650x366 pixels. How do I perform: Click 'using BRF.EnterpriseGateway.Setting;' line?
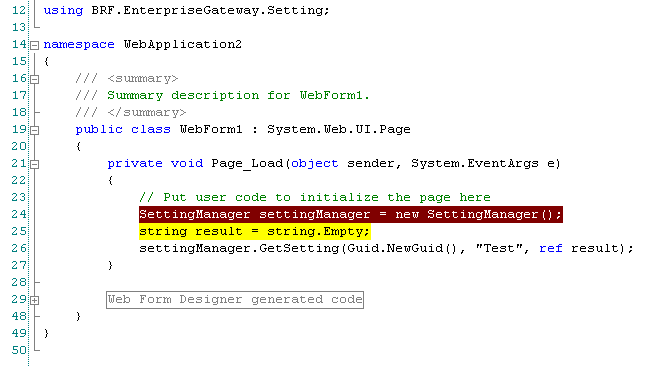point(187,10)
